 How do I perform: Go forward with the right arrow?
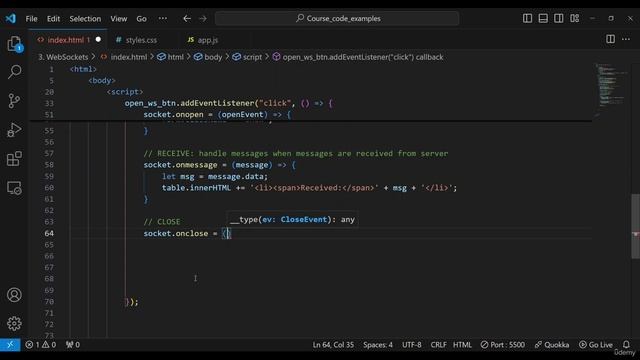[203, 18]
